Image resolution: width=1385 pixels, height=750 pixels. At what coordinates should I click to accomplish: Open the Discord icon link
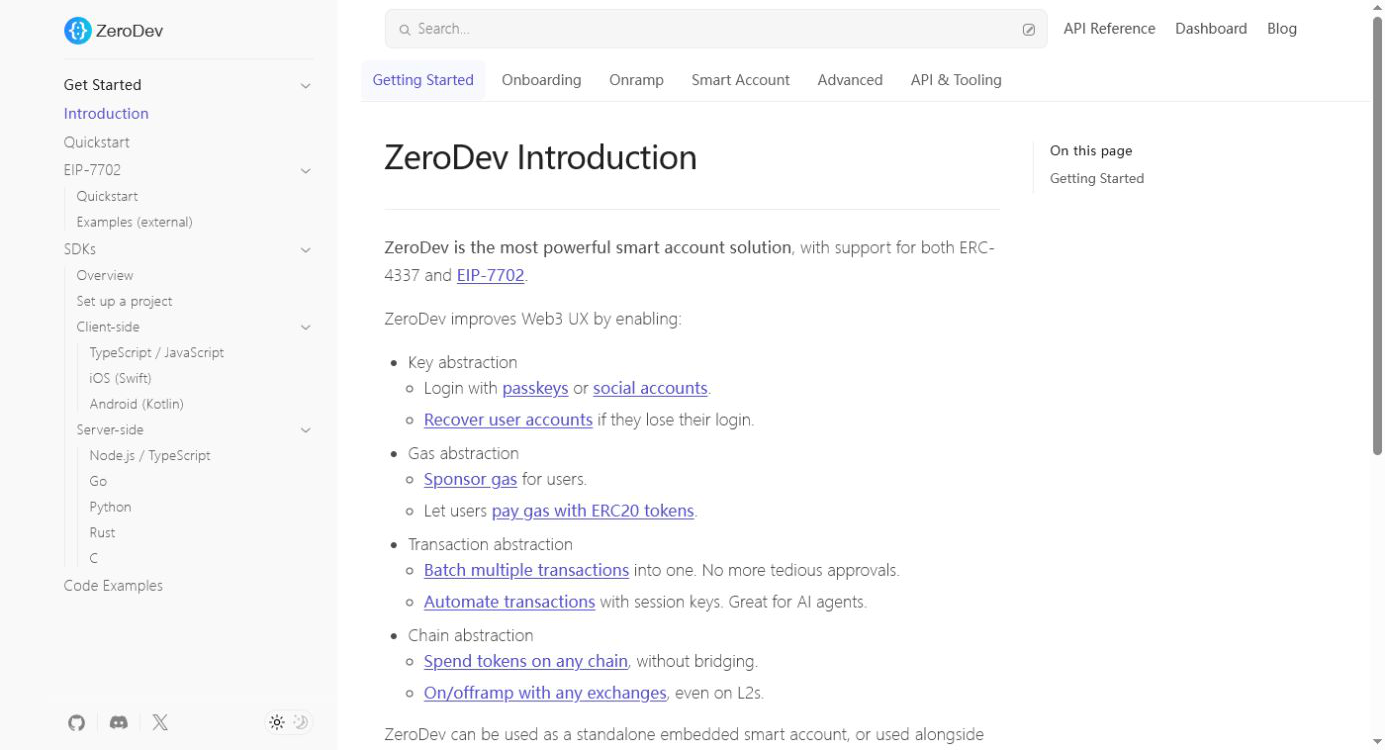118,722
